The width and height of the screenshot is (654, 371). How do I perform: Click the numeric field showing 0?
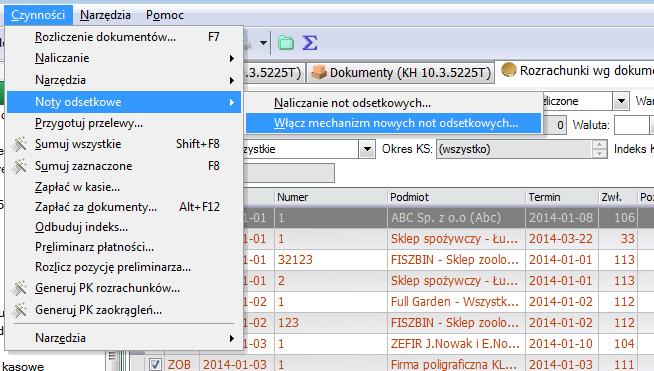(554, 125)
